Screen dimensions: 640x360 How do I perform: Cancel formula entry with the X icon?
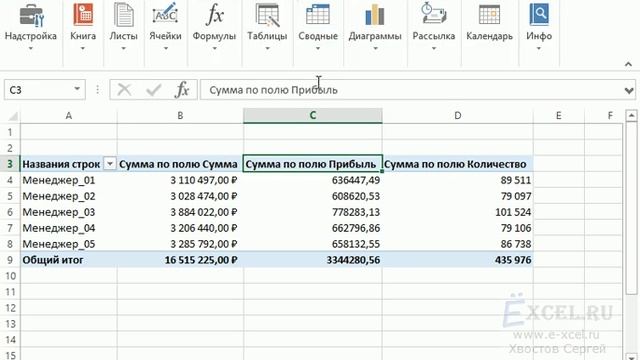(124, 90)
